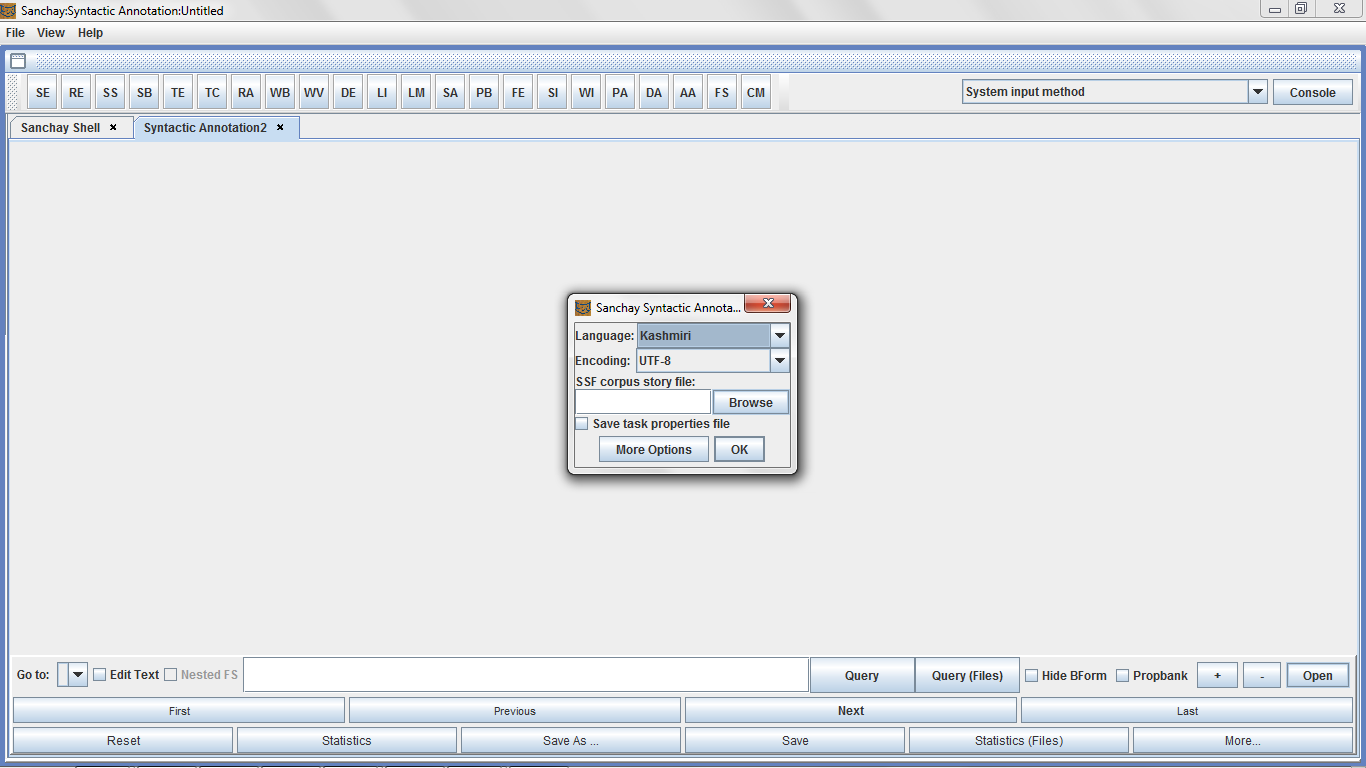Open the Help menu
This screenshot has width=1366, height=768.
(91, 33)
